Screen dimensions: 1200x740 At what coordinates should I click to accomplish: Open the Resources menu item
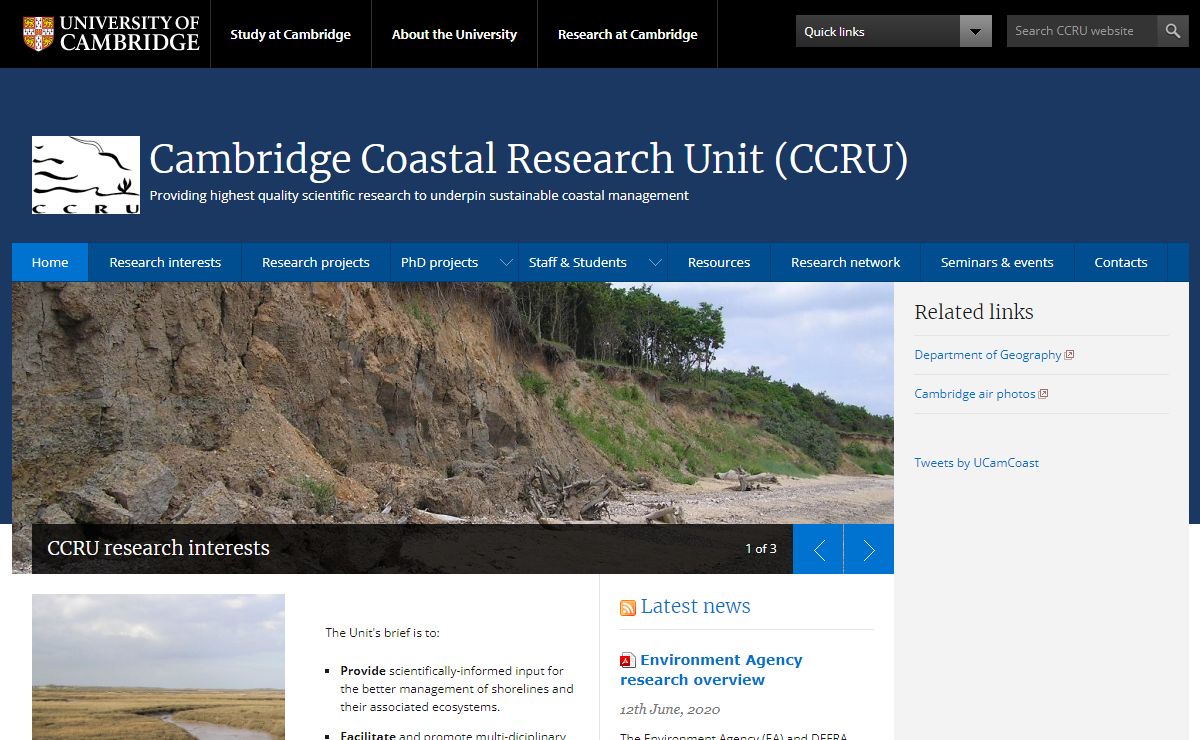coord(719,262)
